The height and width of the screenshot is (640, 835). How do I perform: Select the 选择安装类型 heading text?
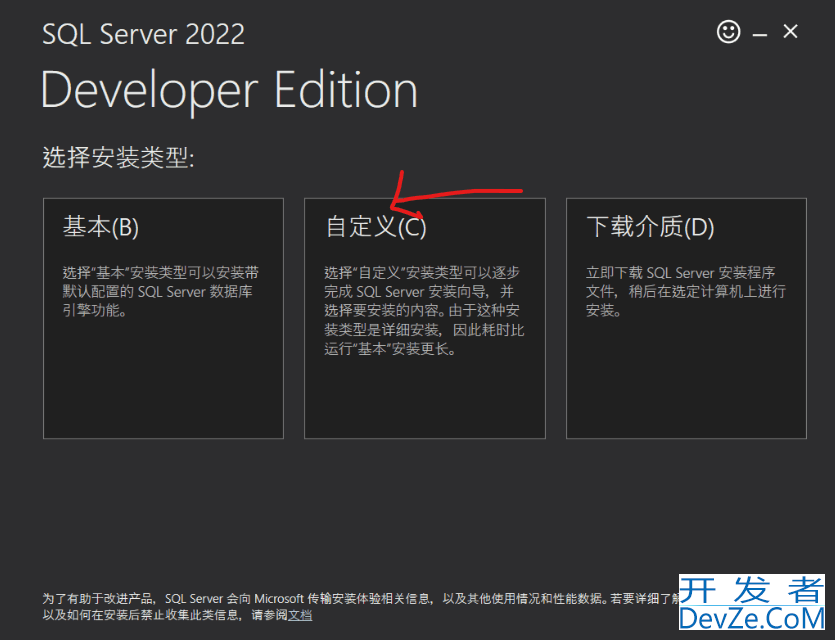pos(118,158)
